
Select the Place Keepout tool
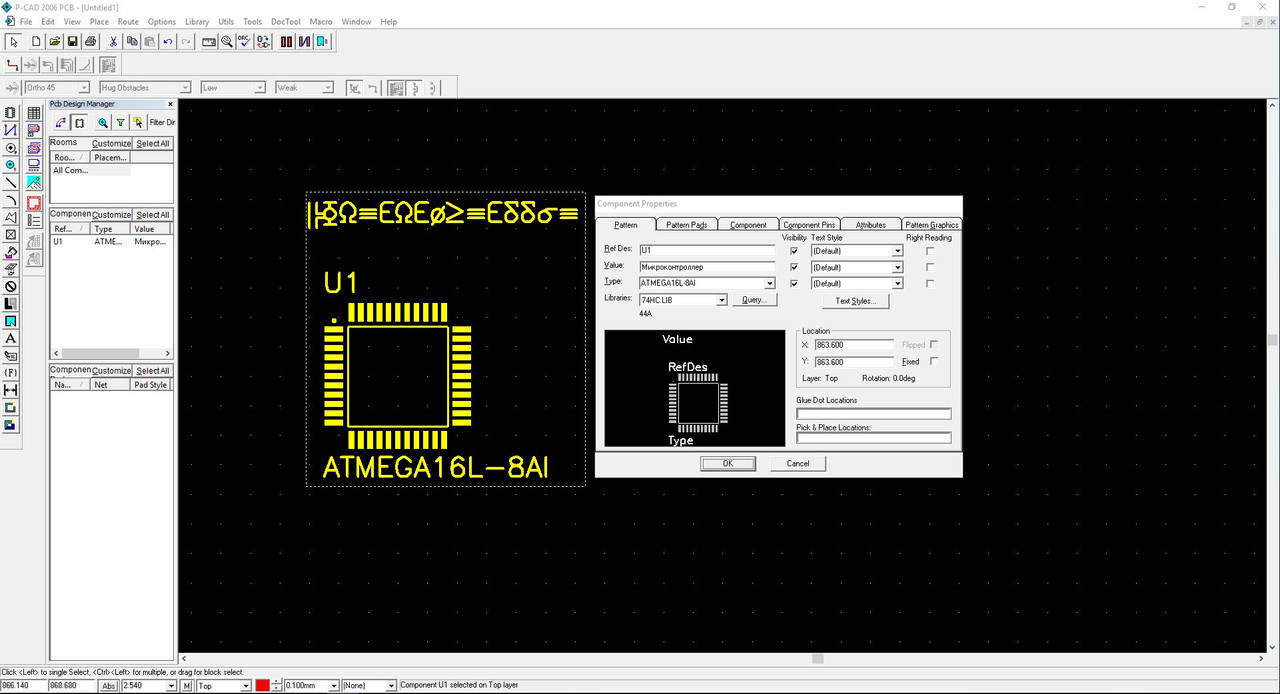(10, 286)
